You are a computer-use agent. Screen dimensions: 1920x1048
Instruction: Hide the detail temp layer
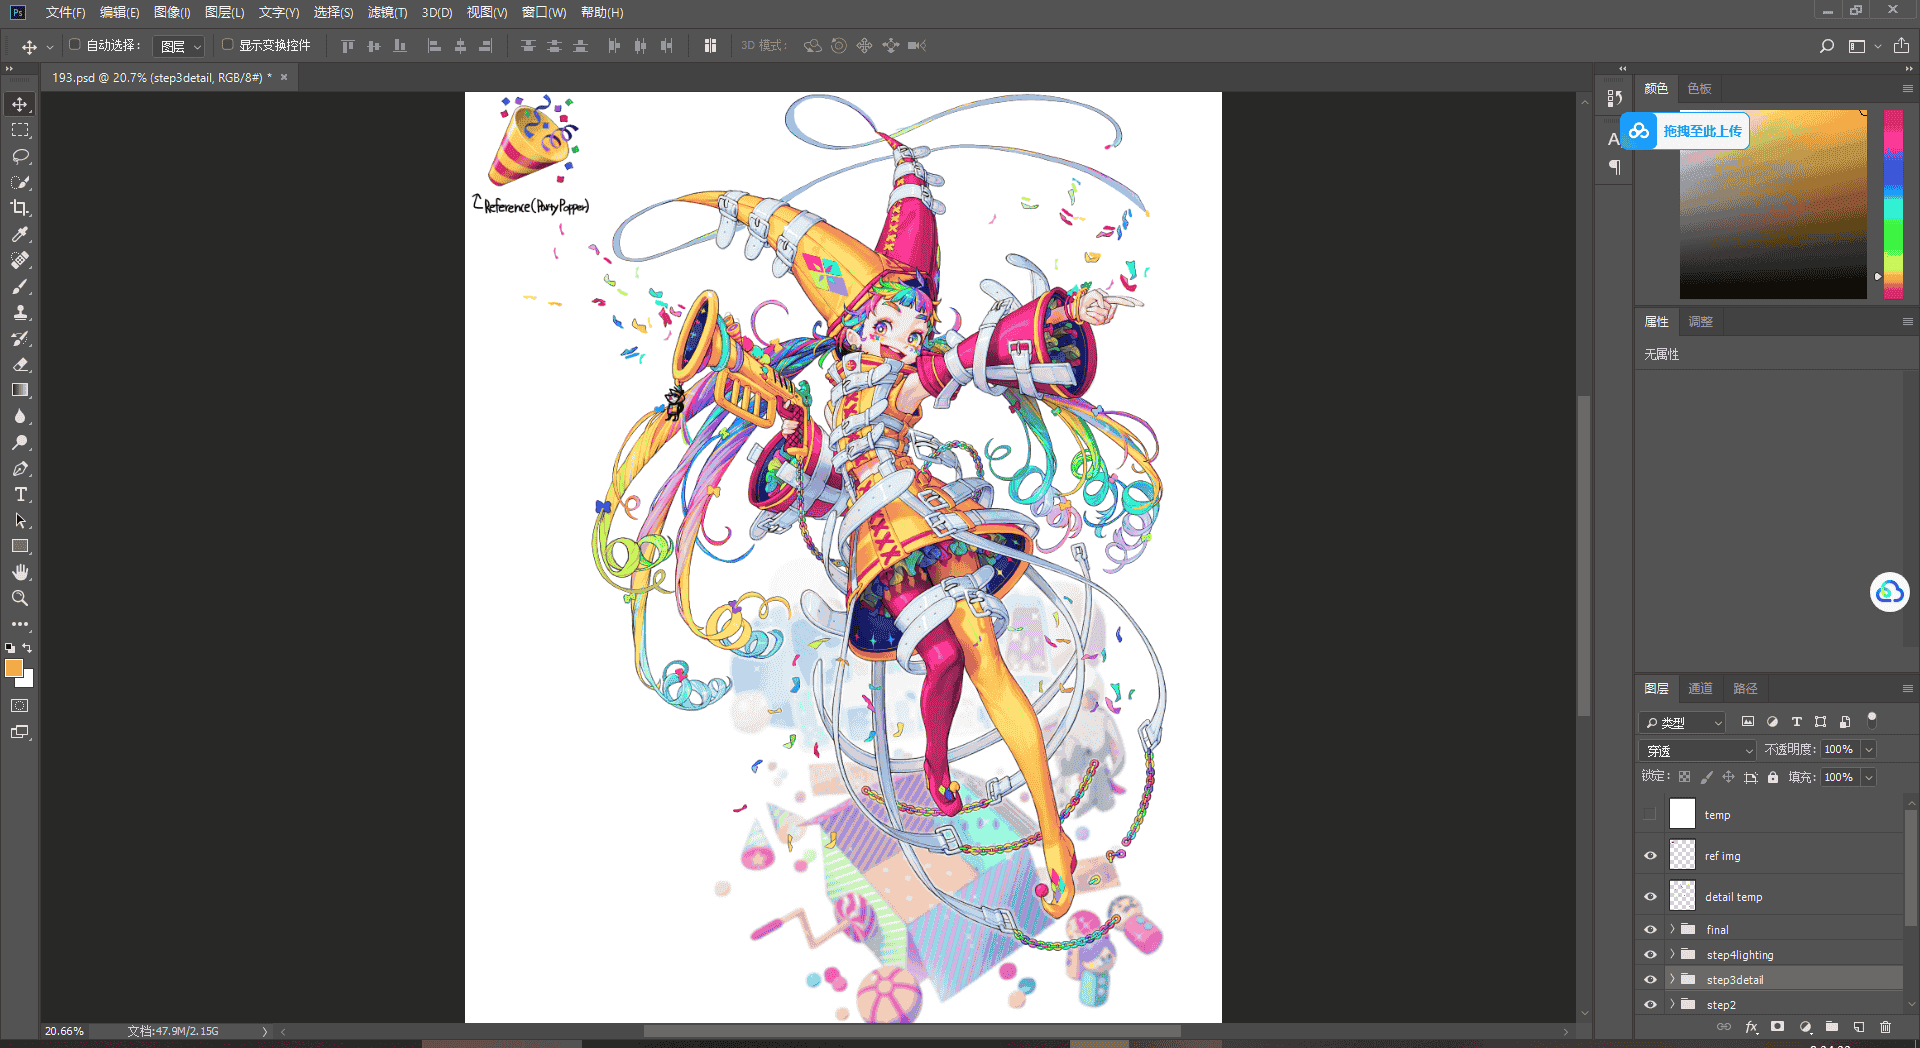pyautogui.click(x=1650, y=897)
